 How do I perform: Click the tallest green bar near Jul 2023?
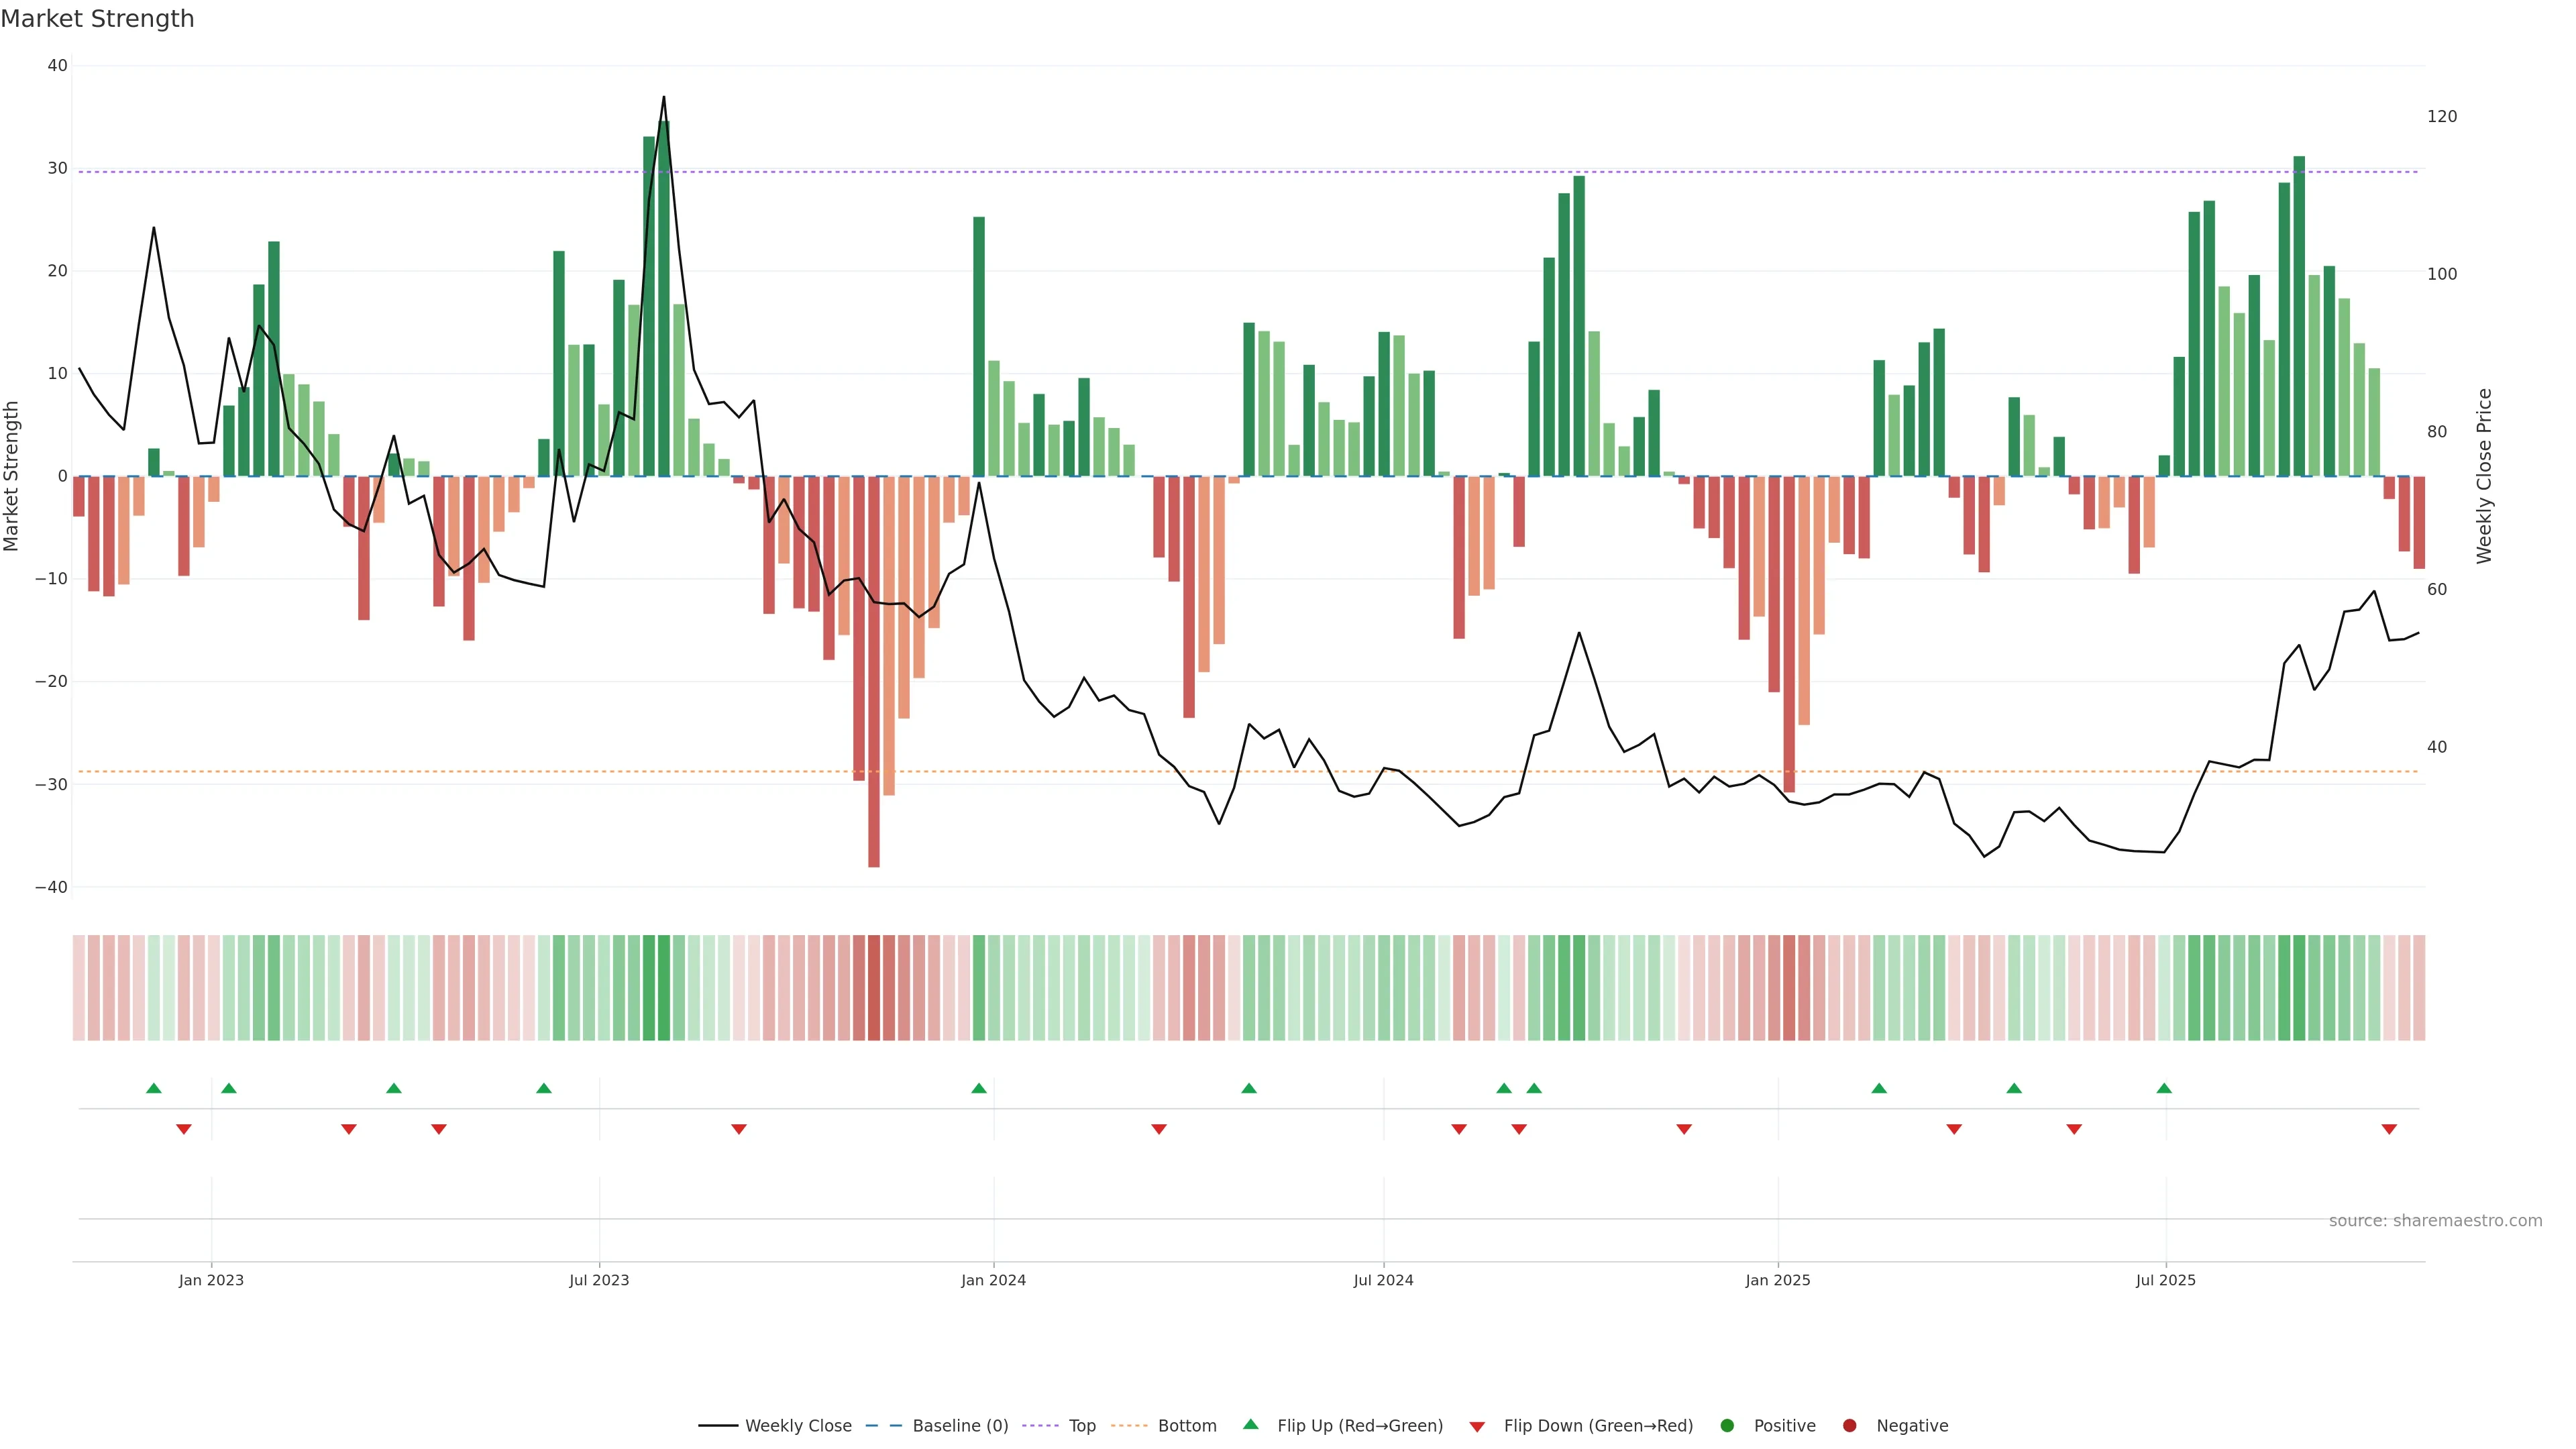(x=664, y=300)
